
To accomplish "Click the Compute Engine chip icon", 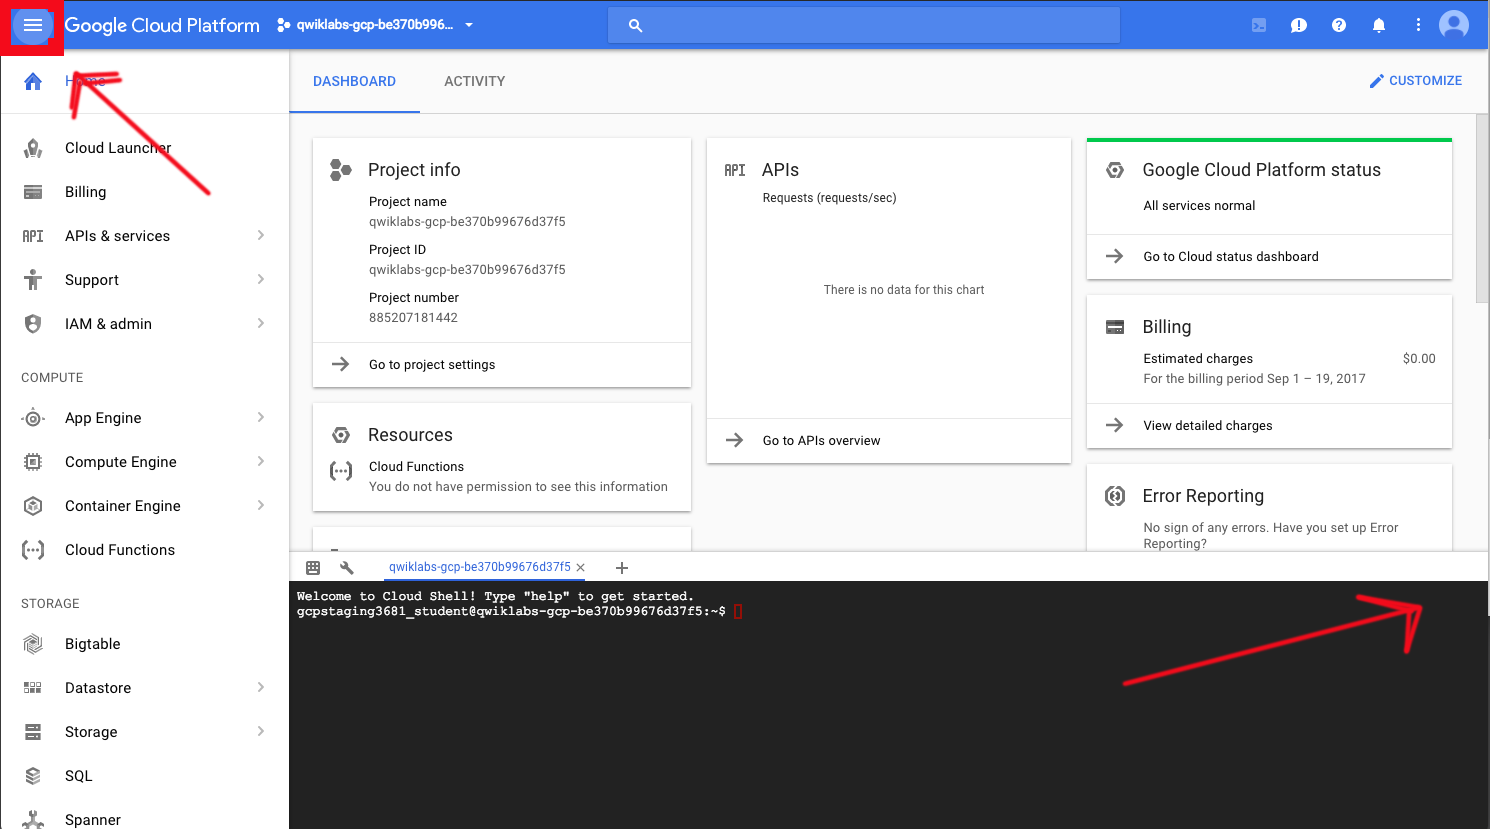I will pyautogui.click(x=33, y=462).
